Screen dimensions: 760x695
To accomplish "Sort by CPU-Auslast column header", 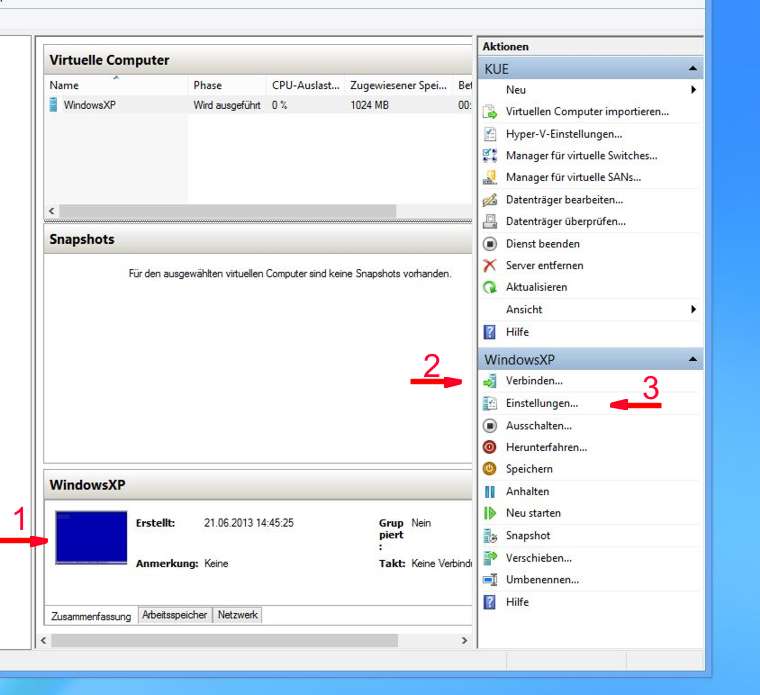I will (x=305, y=85).
